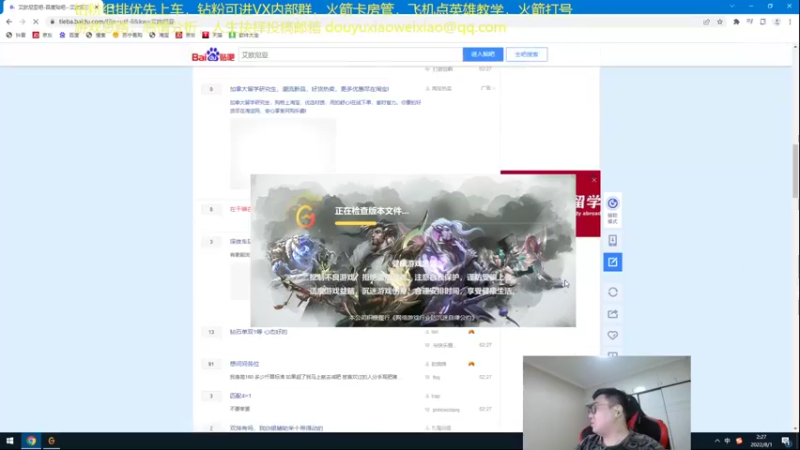
Task: Toggle the Chrome side panel icon
Action: click(x=763, y=22)
